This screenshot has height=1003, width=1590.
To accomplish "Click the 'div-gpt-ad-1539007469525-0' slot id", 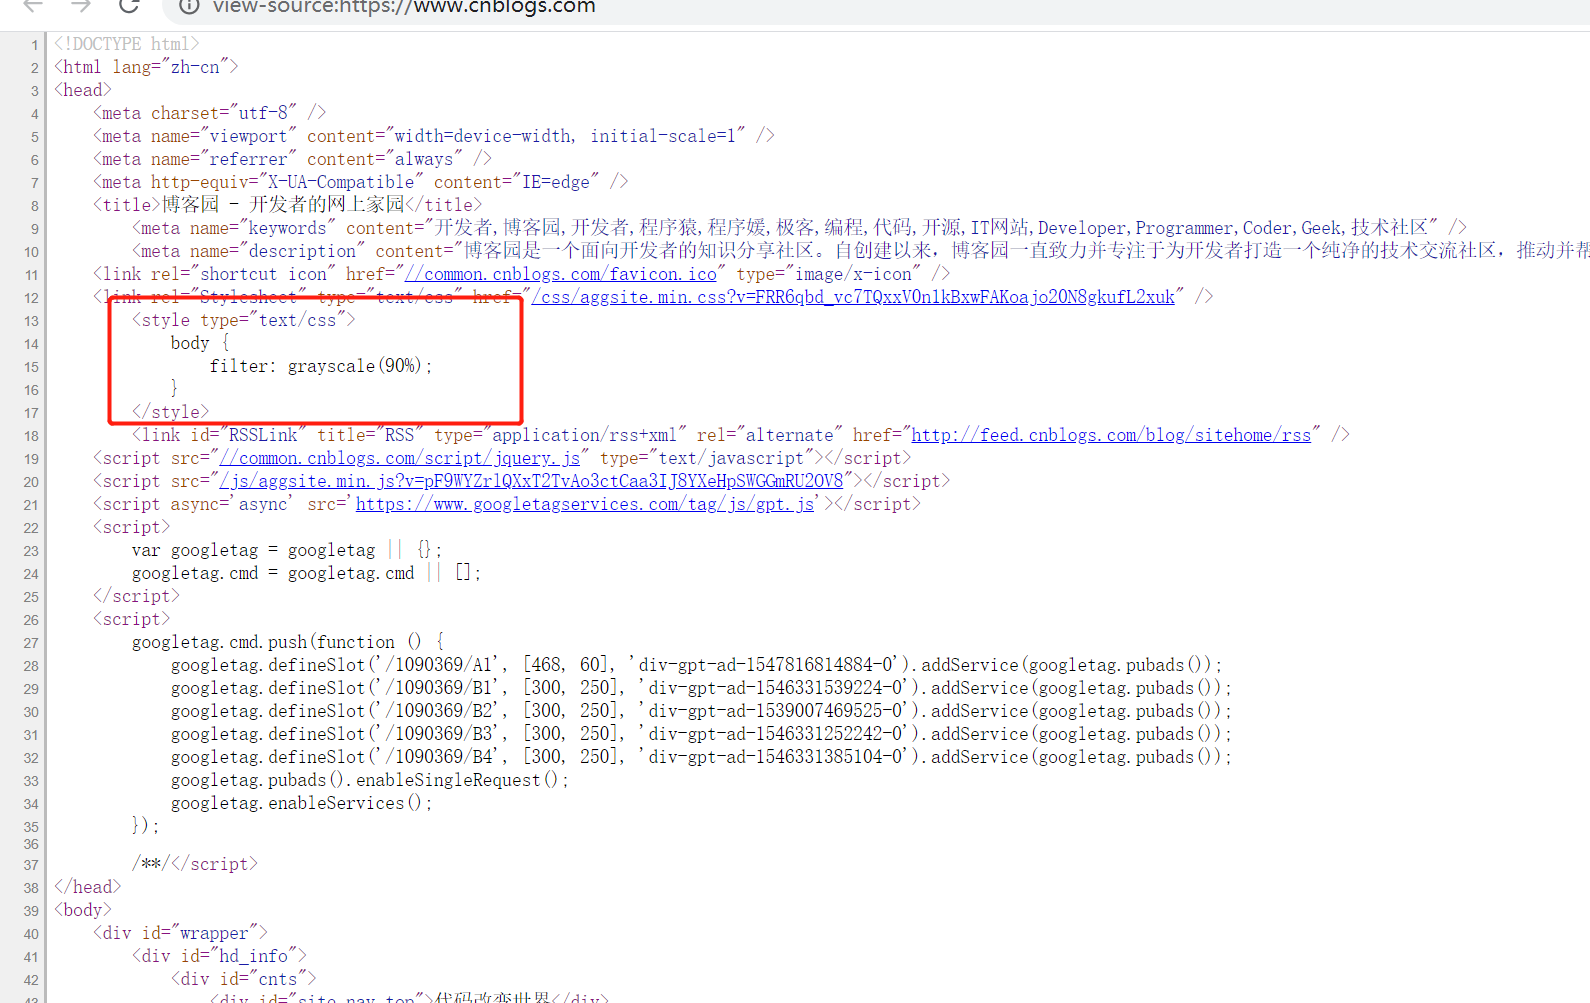I will (x=777, y=711).
